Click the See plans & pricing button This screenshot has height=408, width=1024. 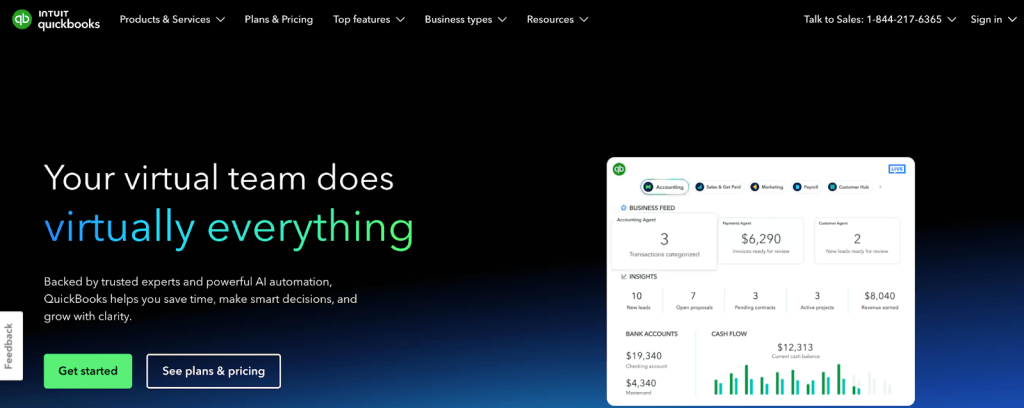click(213, 371)
